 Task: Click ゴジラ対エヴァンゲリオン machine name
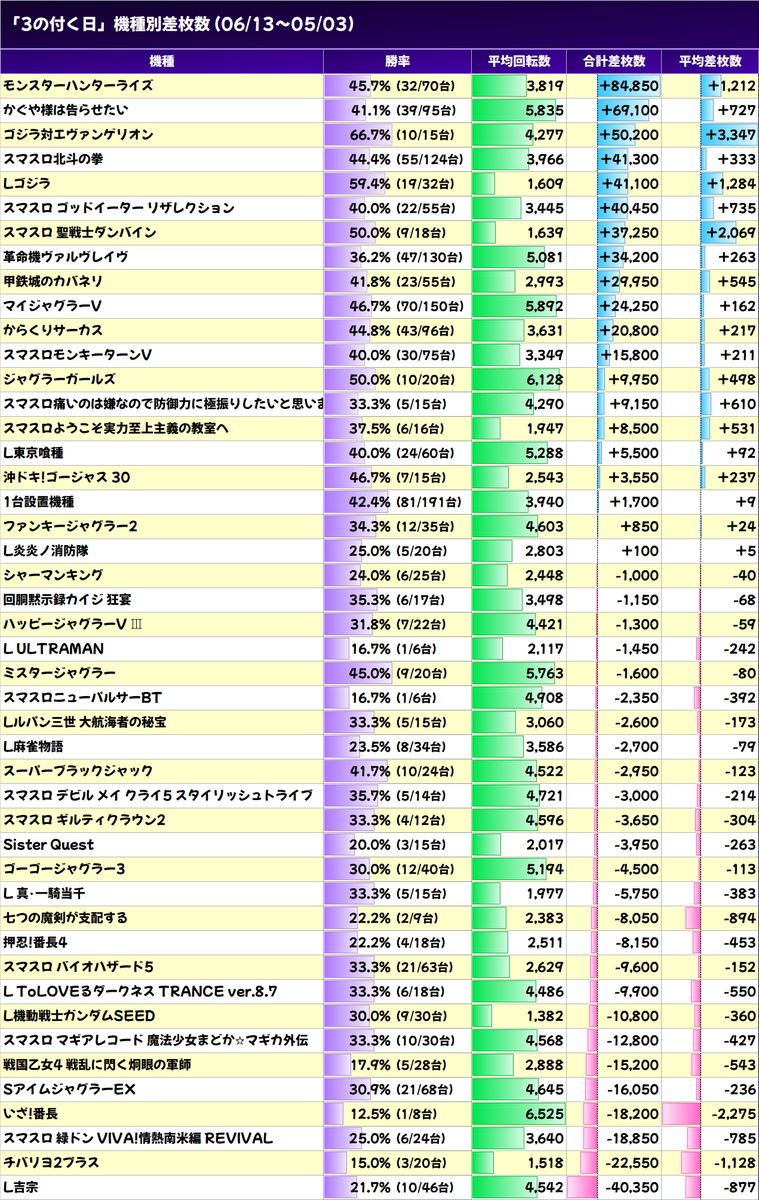79,135
